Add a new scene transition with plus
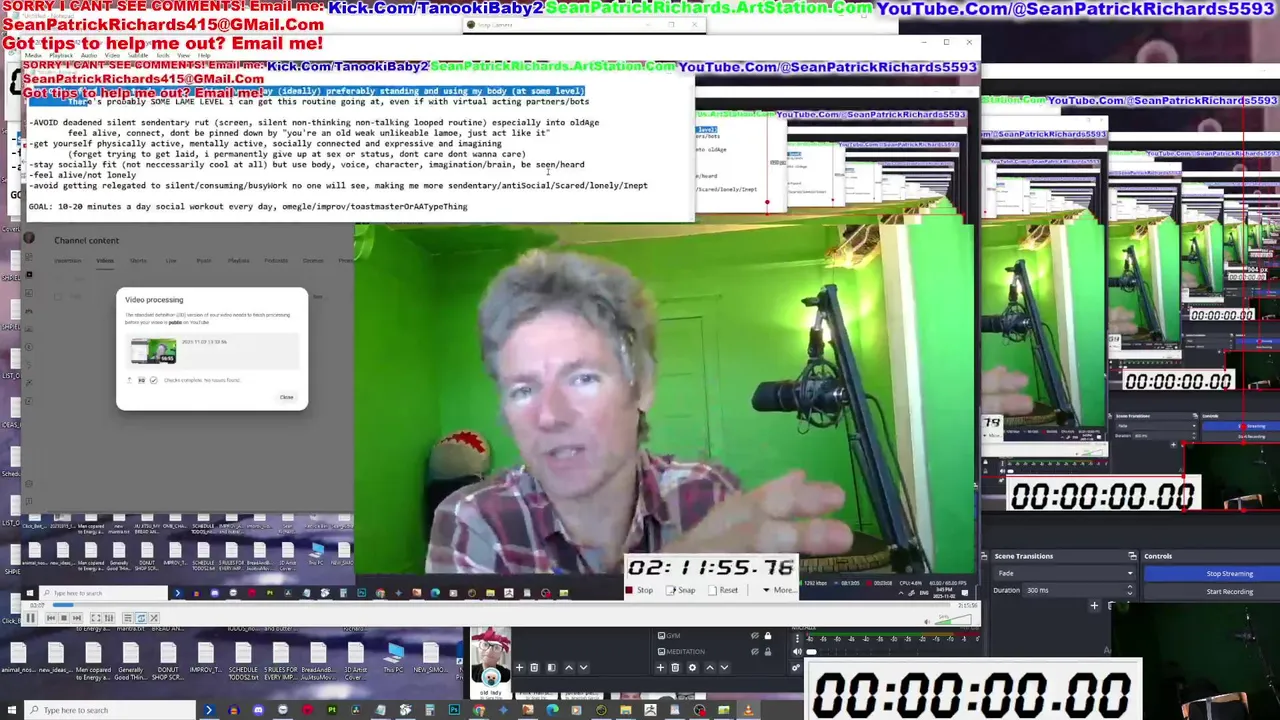 tap(1094, 605)
